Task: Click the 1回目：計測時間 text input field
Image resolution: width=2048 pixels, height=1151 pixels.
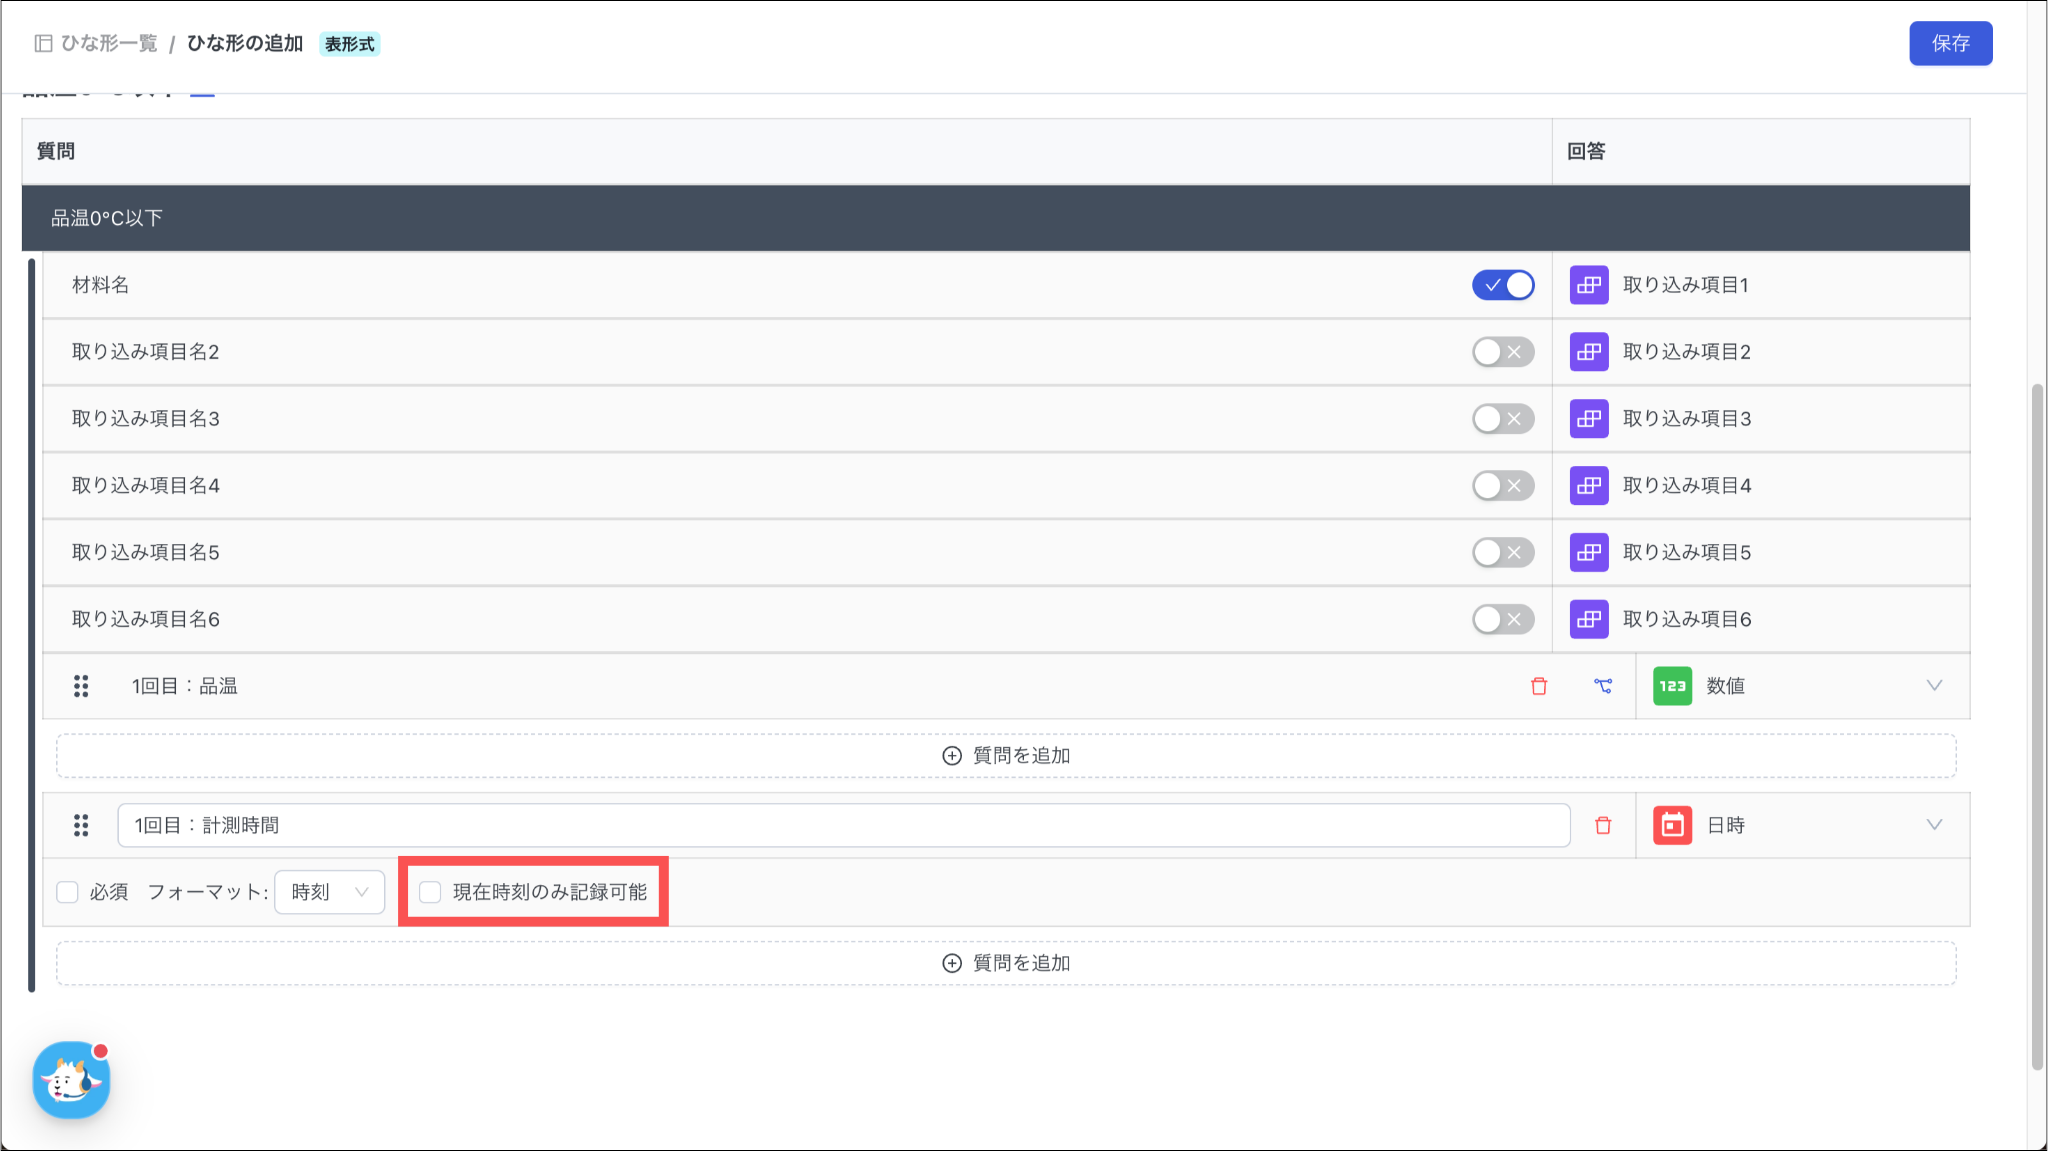Action: tap(843, 825)
